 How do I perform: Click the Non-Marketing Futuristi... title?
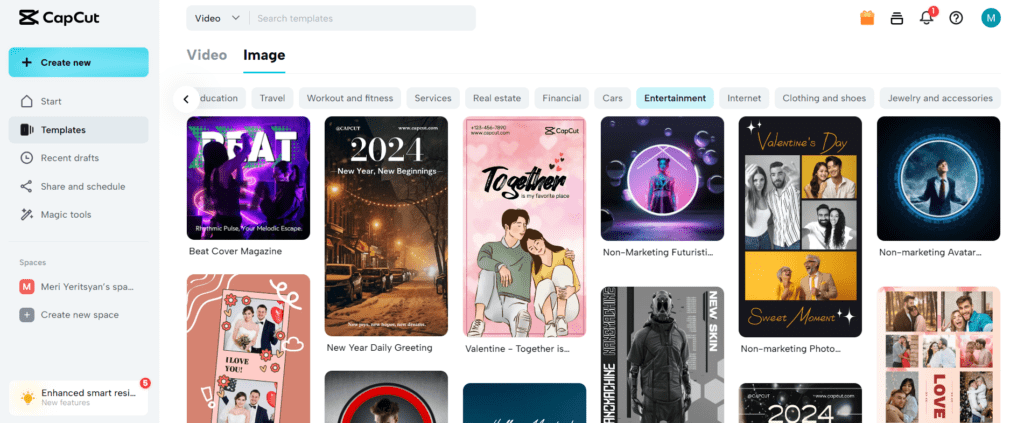pyautogui.click(x=658, y=252)
